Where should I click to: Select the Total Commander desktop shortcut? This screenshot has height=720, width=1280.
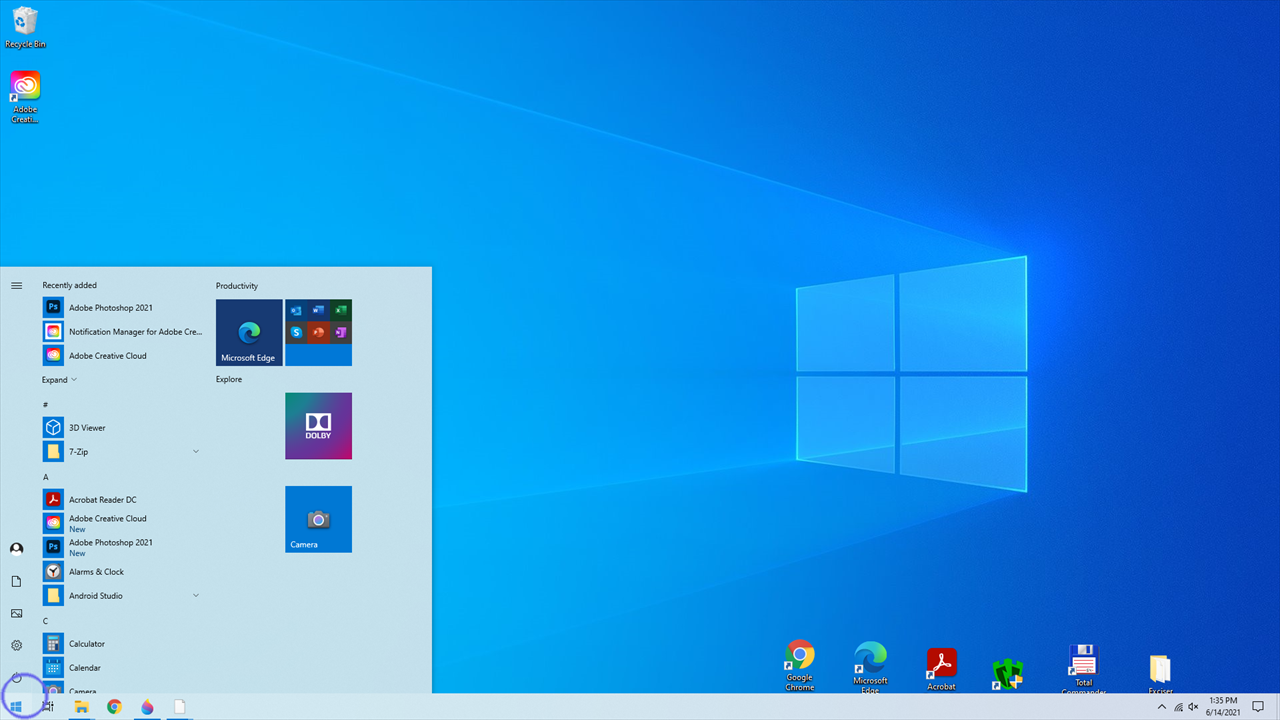click(x=1083, y=669)
